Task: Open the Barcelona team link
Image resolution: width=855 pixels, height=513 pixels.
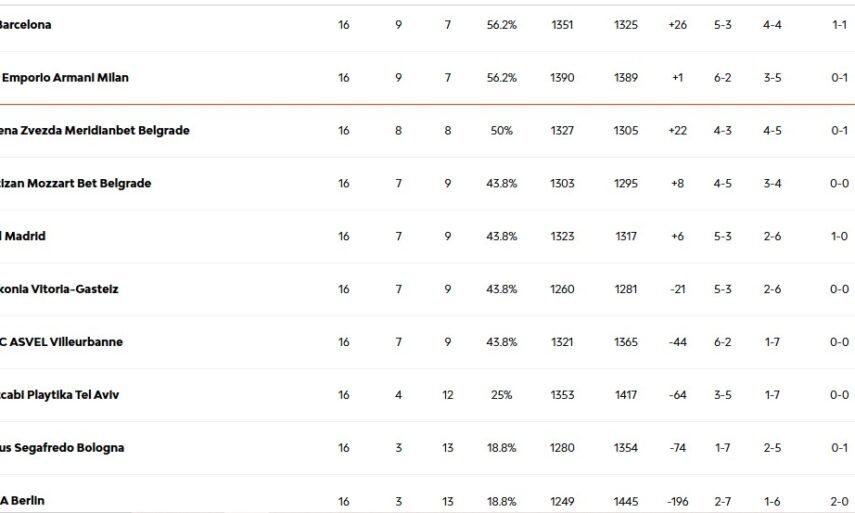Action: click(x=25, y=25)
